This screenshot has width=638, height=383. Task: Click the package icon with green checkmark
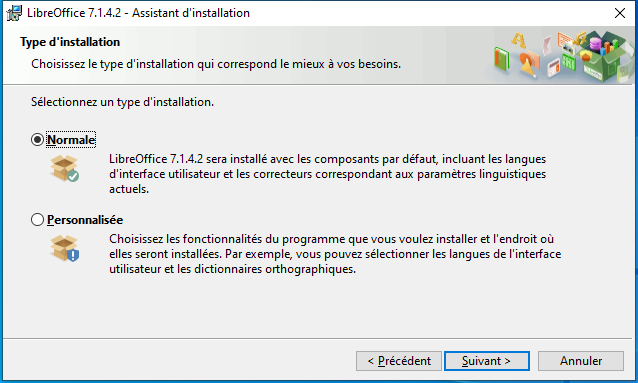tap(64, 169)
